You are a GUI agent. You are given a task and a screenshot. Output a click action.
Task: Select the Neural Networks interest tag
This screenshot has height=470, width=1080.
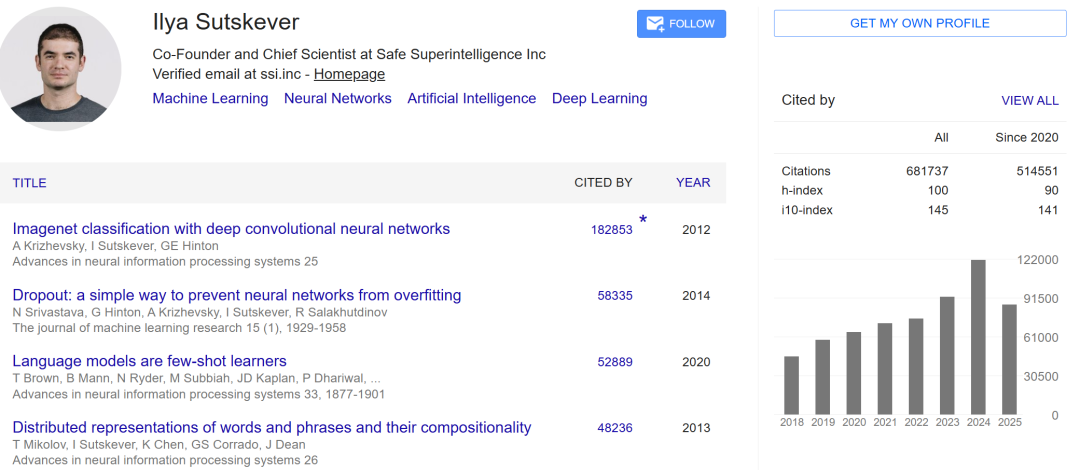pyautogui.click(x=338, y=99)
